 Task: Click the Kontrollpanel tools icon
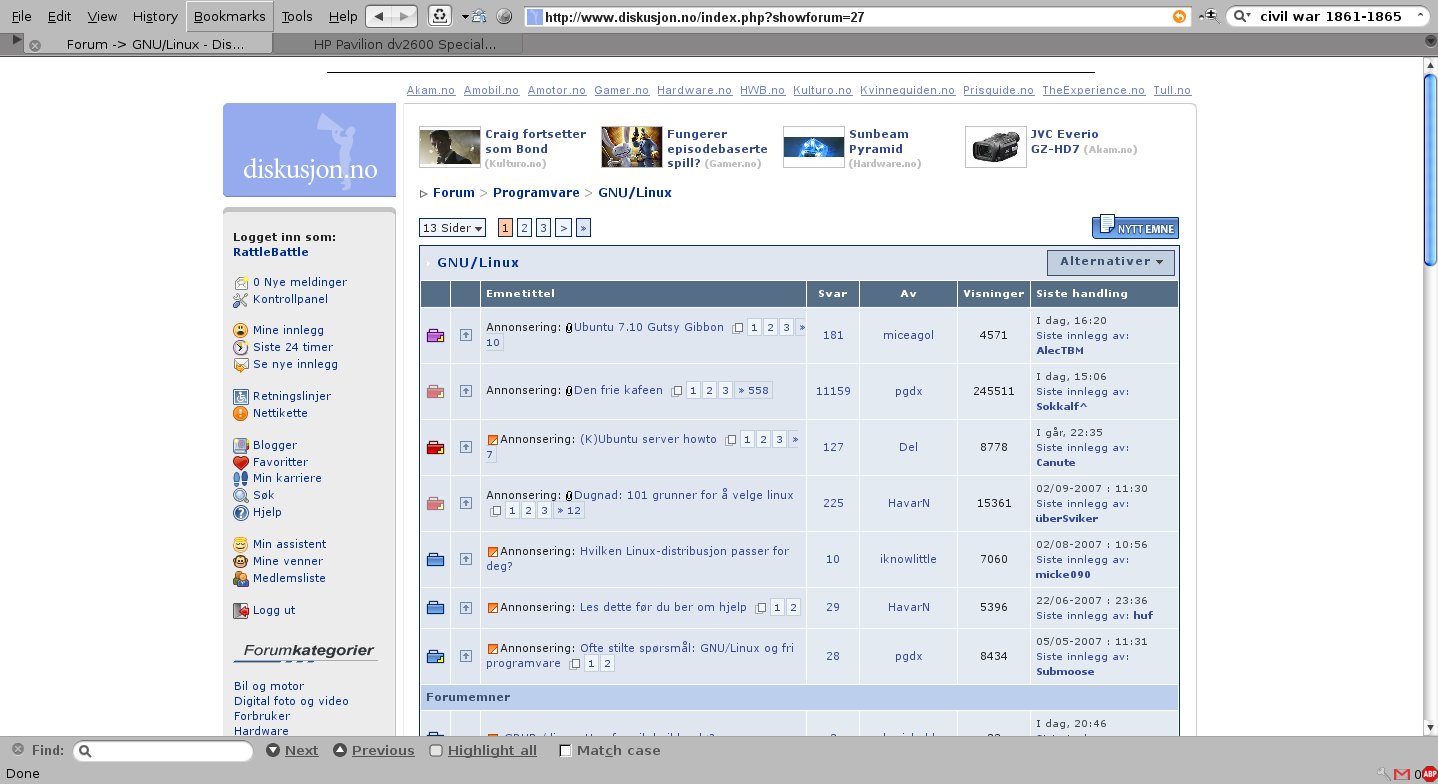click(x=240, y=299)
